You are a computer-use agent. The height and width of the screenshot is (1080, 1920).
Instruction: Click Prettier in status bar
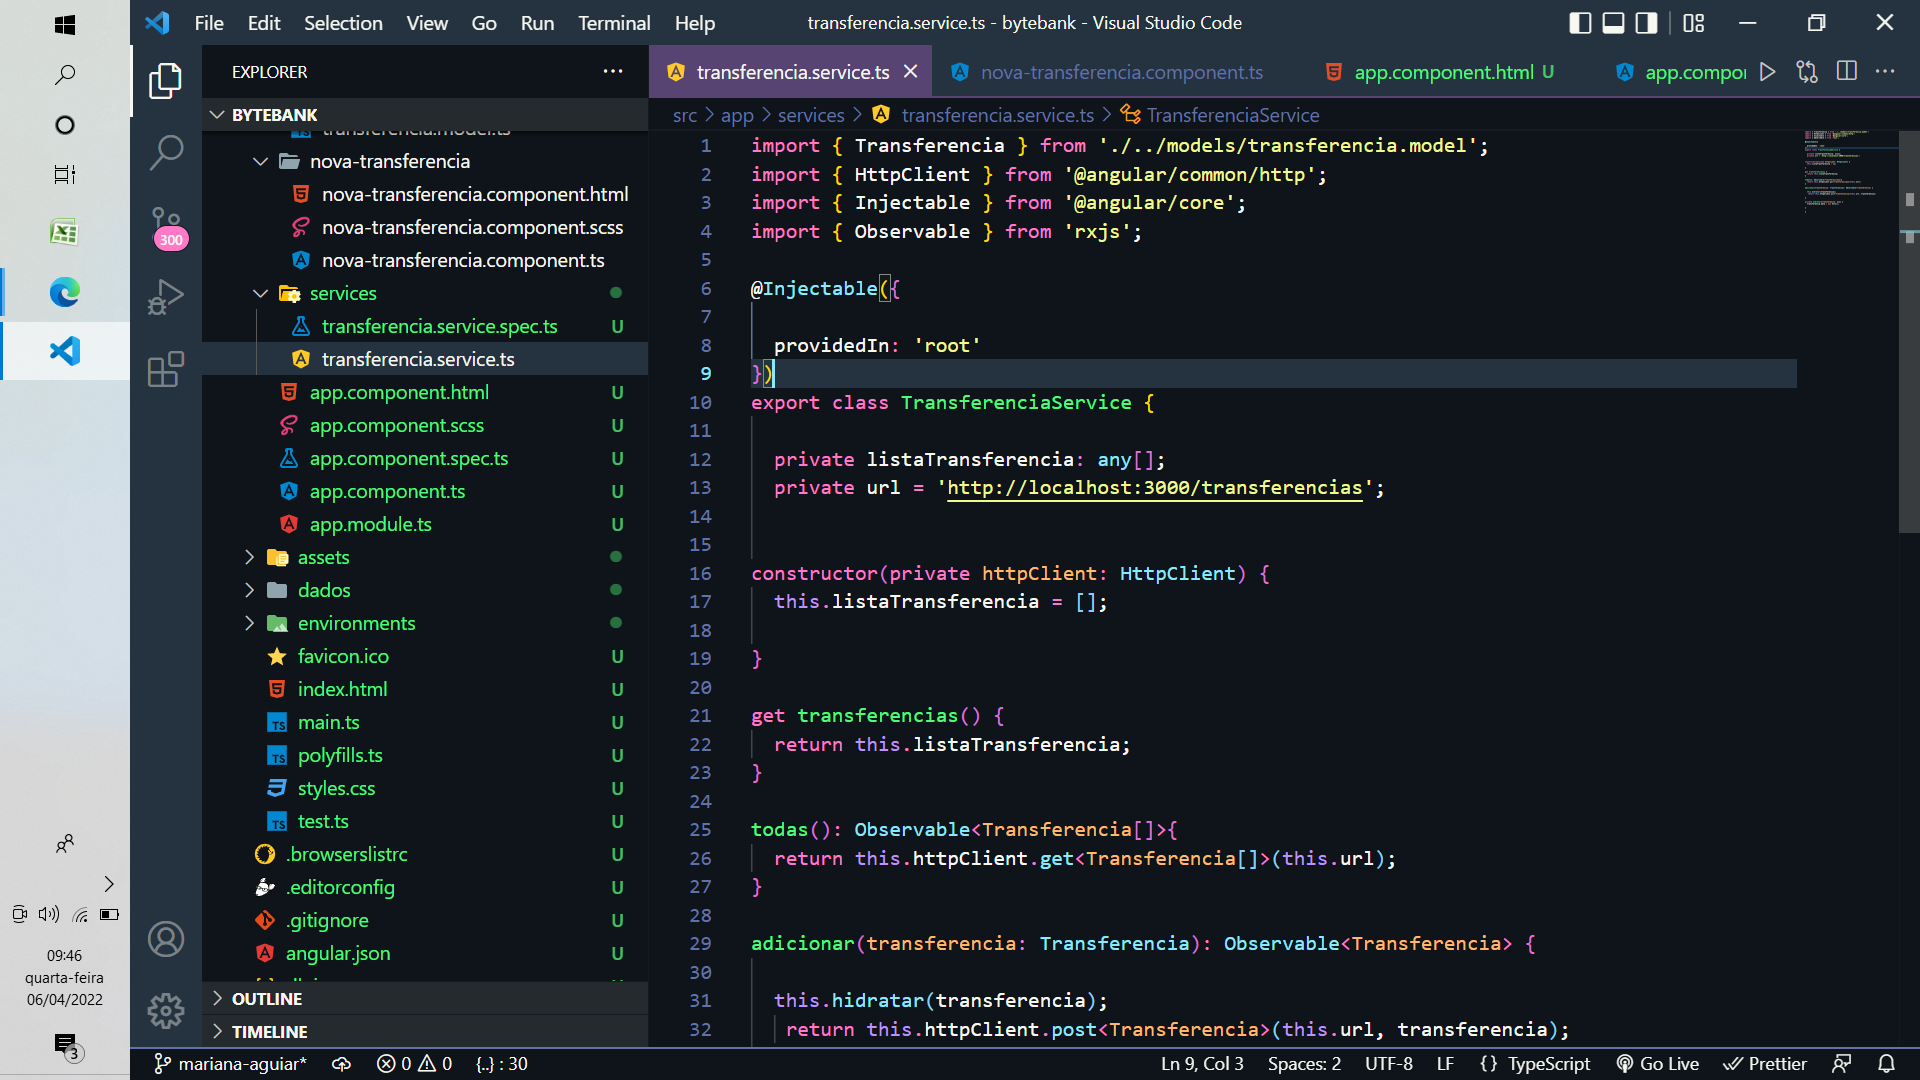coord(1765,1064)
